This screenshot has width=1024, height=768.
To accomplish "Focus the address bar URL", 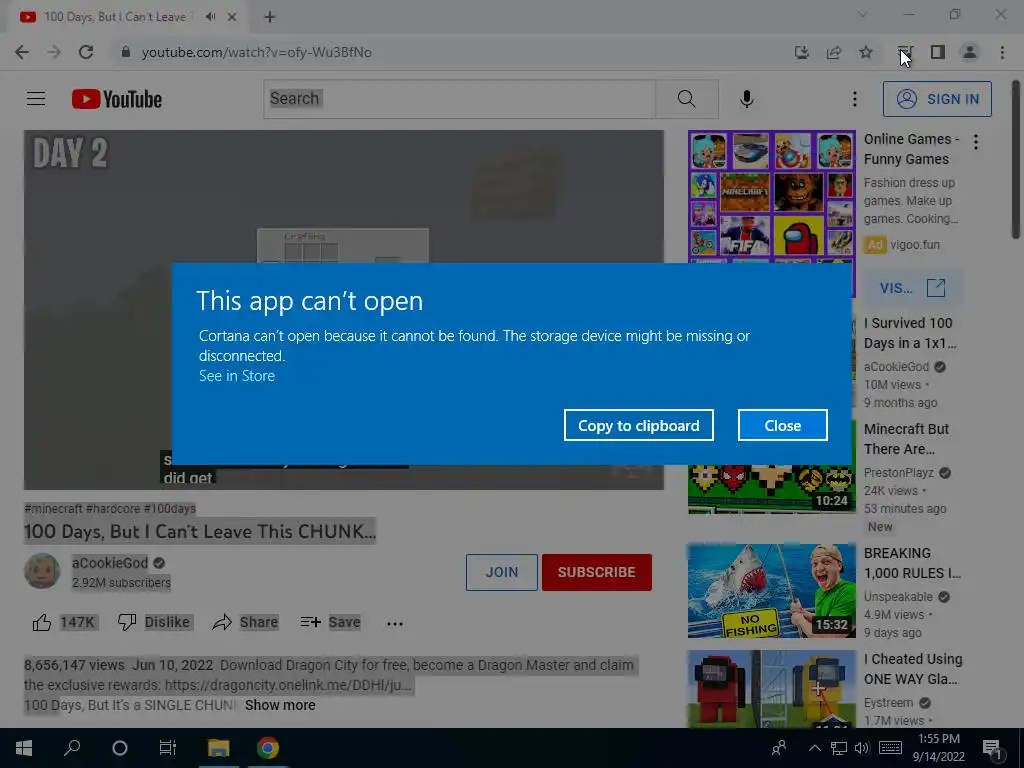I will [x=257, y=52].
